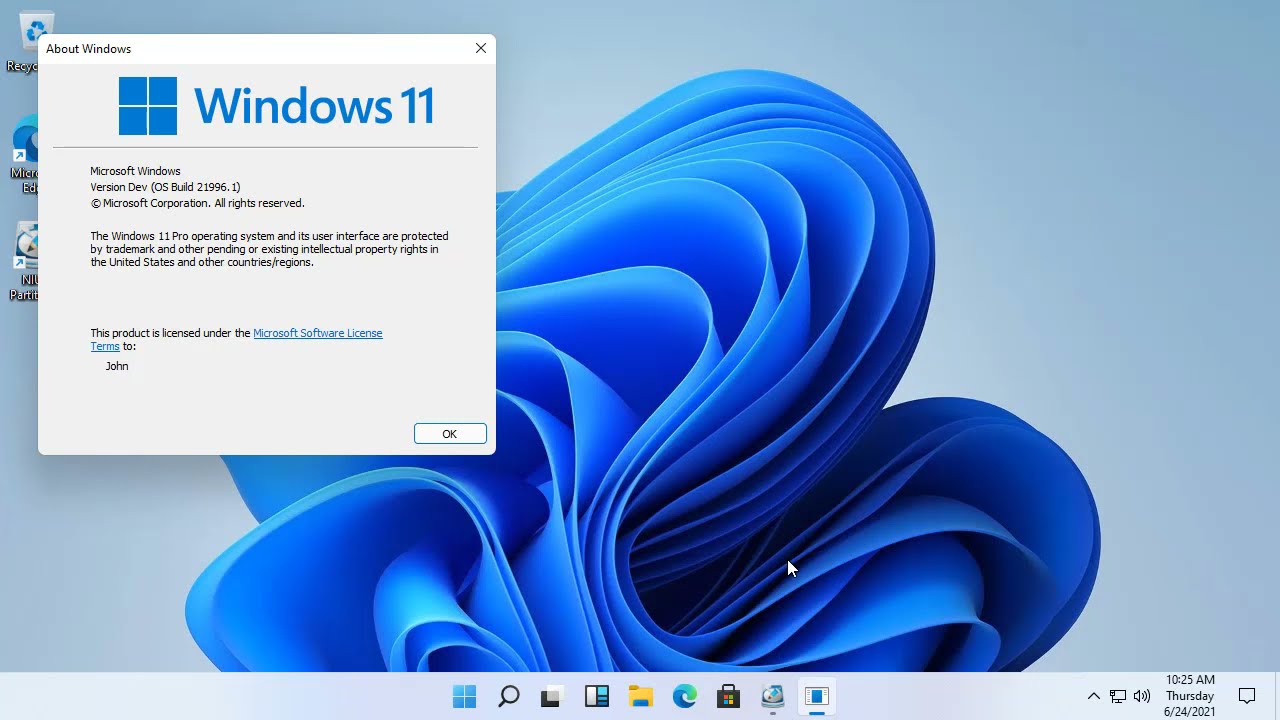Open the clock and date flyout
The width and height of the screenshot is (1280, 720).
click(x=1190, y=696)
